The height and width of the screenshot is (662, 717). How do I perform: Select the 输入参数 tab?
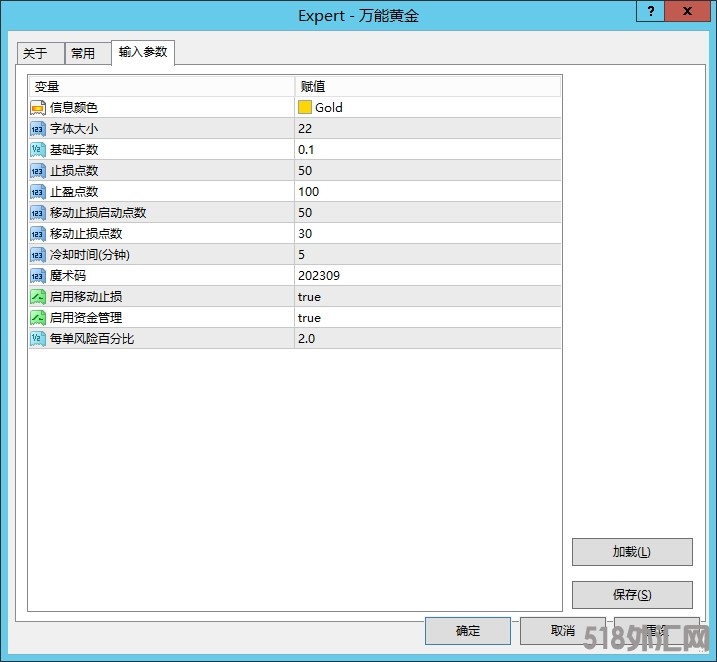tap(143, 52)
